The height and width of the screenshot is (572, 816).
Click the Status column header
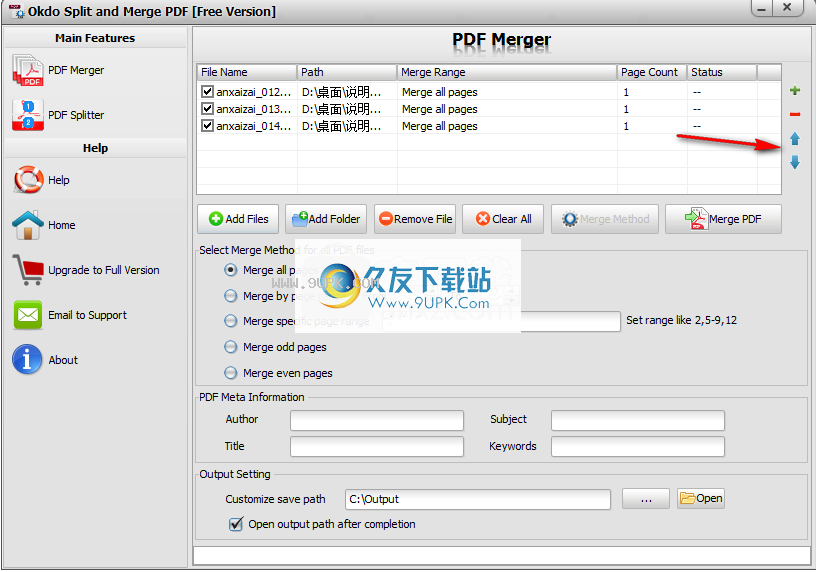(x=722, y=72)
